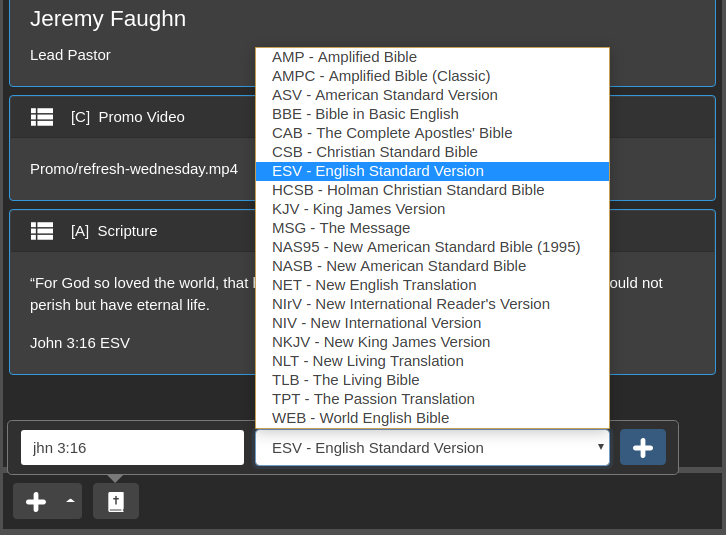
Task: Click the [C] Promo Video item title
Action: 128,117
